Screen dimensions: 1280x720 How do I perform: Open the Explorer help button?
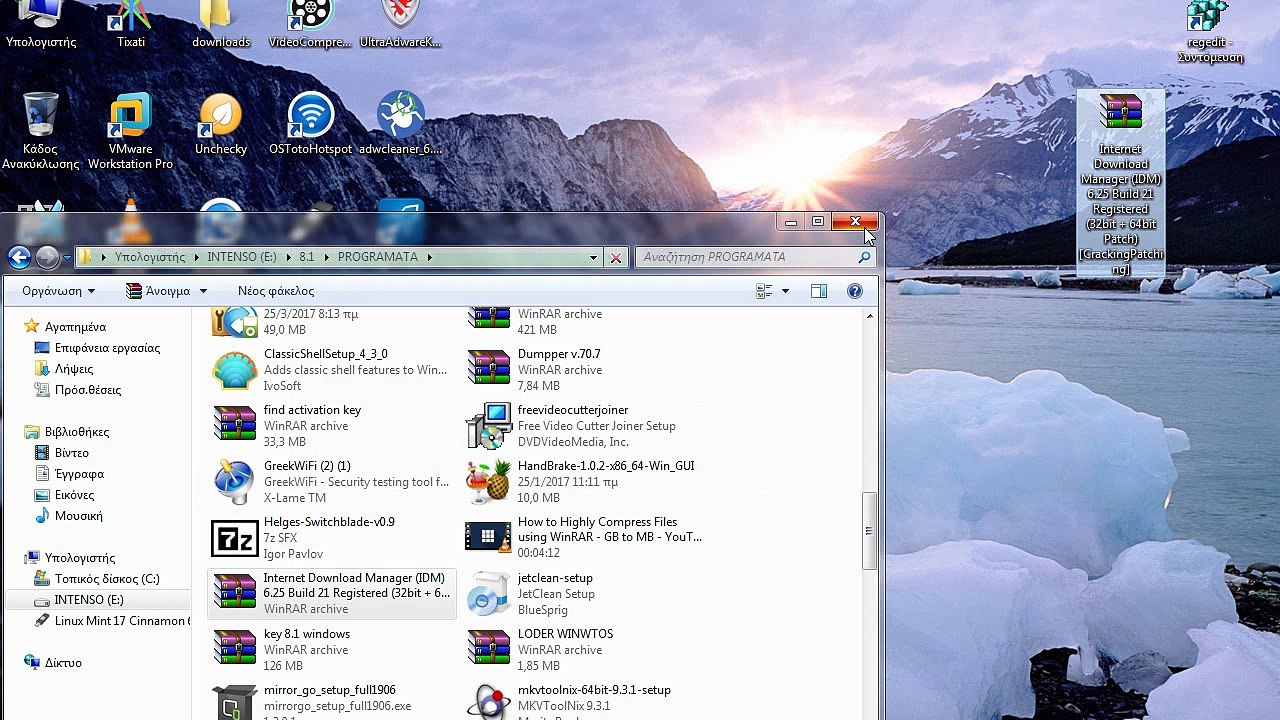[855, 291]
